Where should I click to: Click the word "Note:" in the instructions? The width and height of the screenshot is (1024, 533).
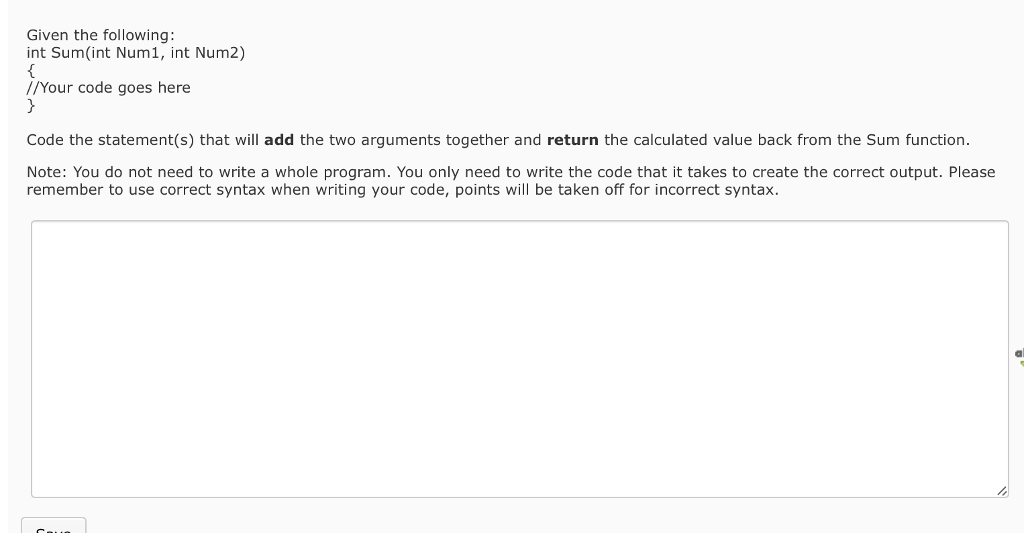(47, 172)
